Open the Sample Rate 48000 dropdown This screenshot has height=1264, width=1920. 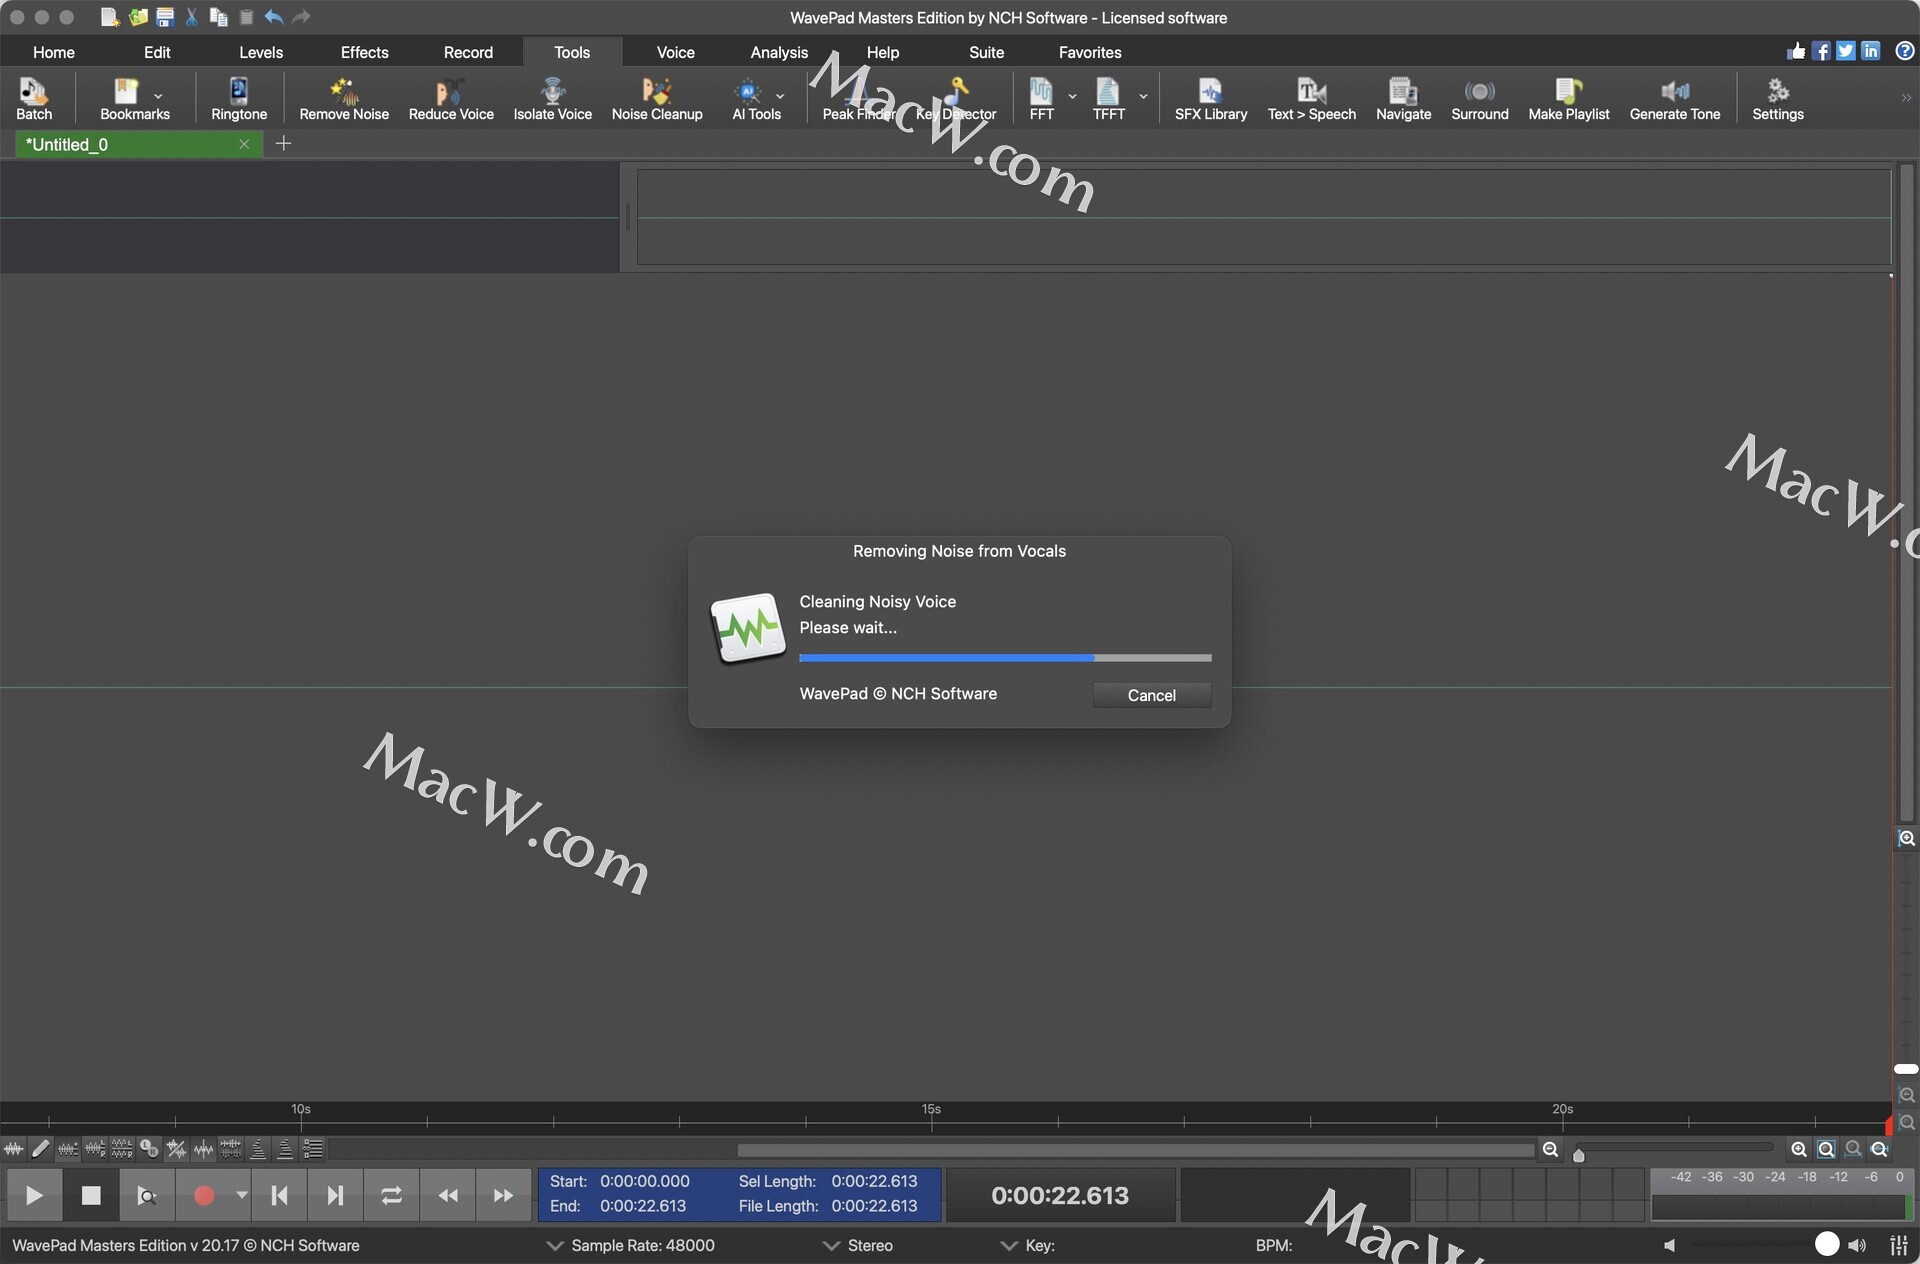pyautogui.click(x=554, y=1246)
